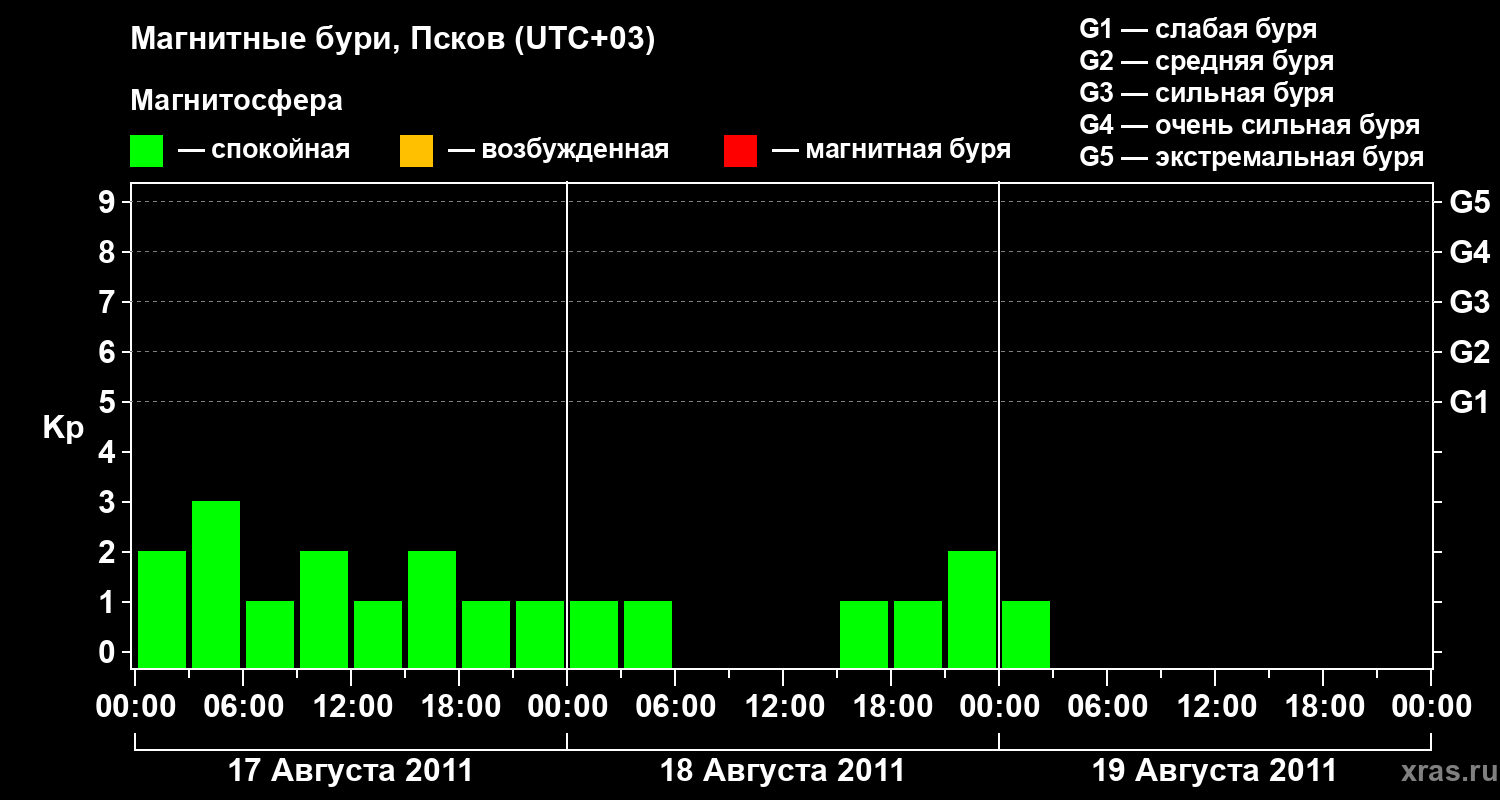Click the '17 Августа 2011' date label

pyautogui.click(x=350, y=771)
